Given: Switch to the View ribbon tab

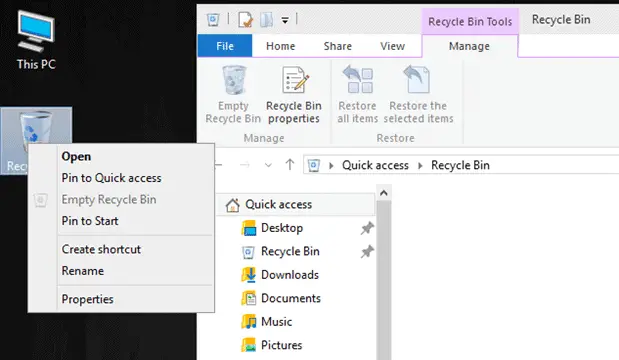Looking at the screenshot, I should pos(392,46).
